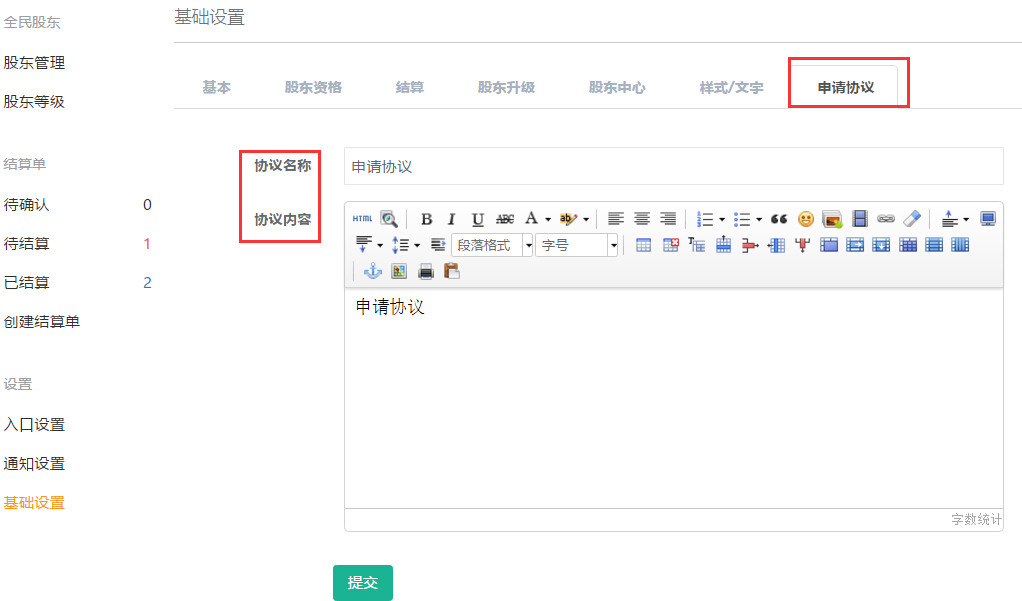Click the print icon in editor

pyautogui.click(x=425, y=270)
